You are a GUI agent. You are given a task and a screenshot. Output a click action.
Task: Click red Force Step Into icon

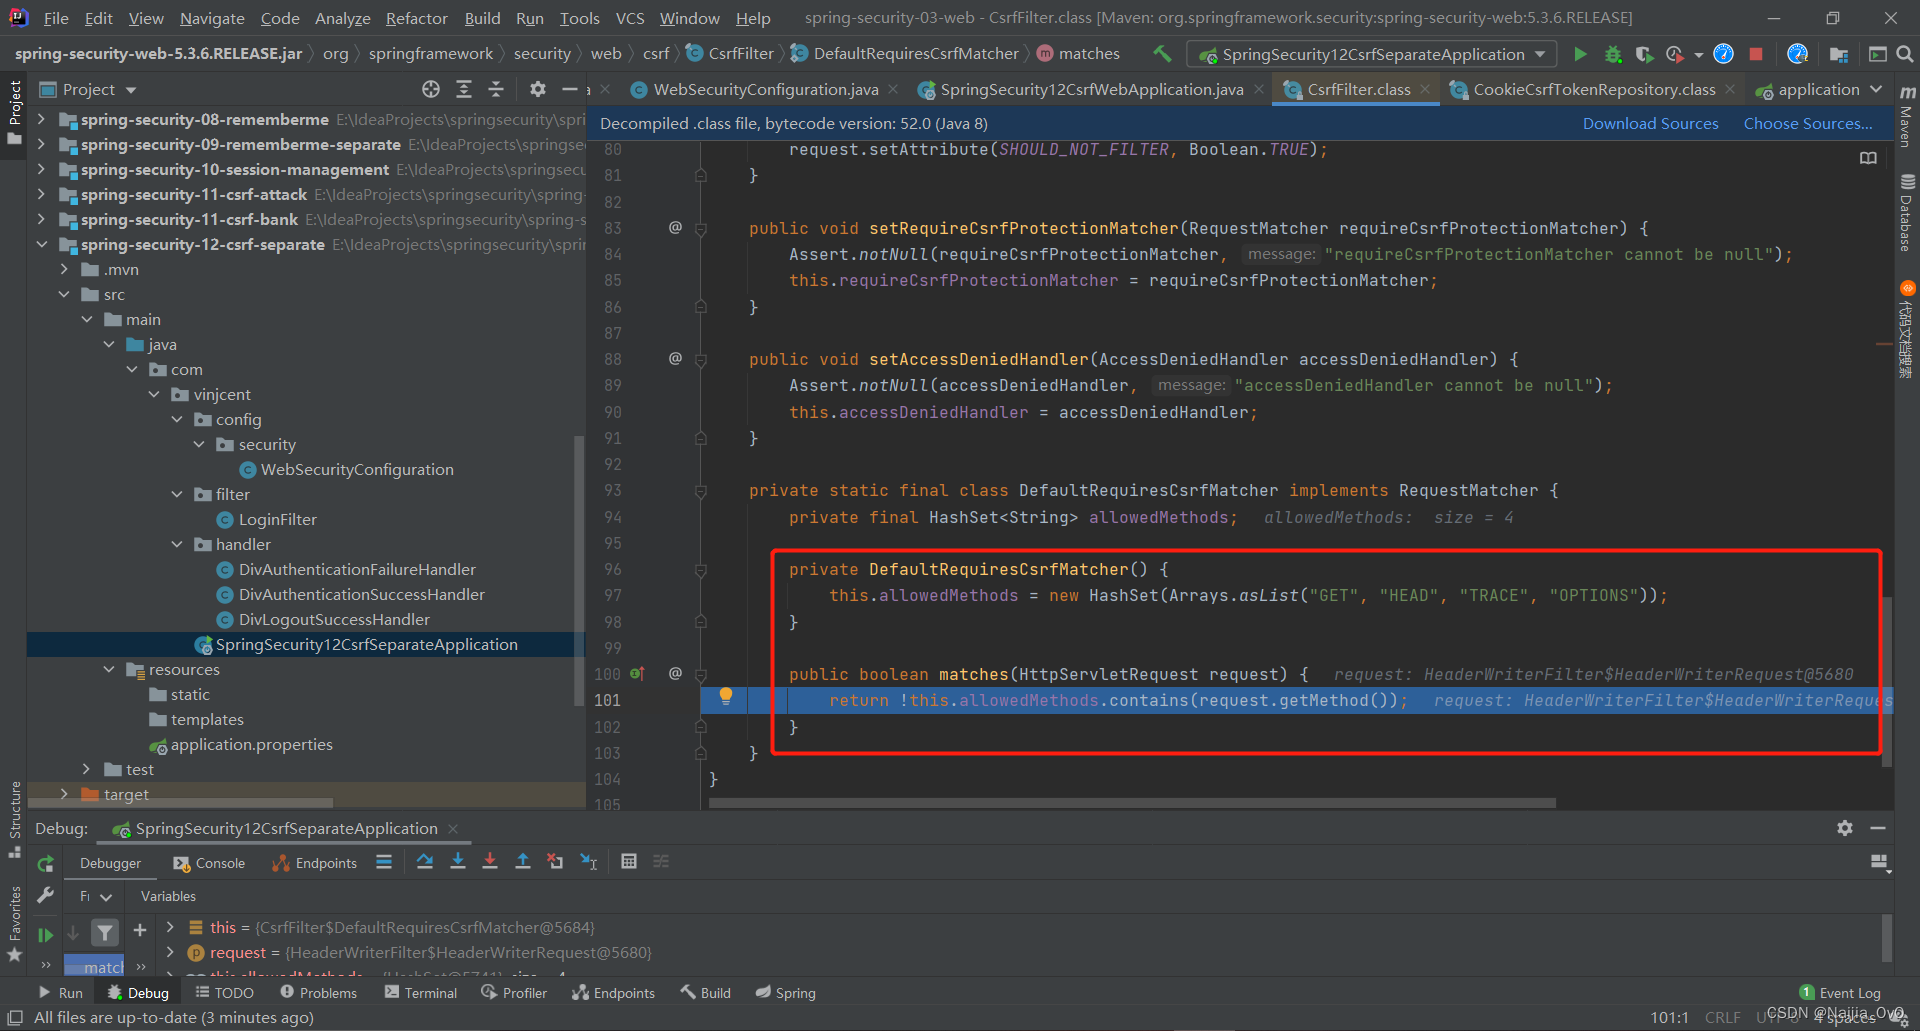click(x=490, y=861)
